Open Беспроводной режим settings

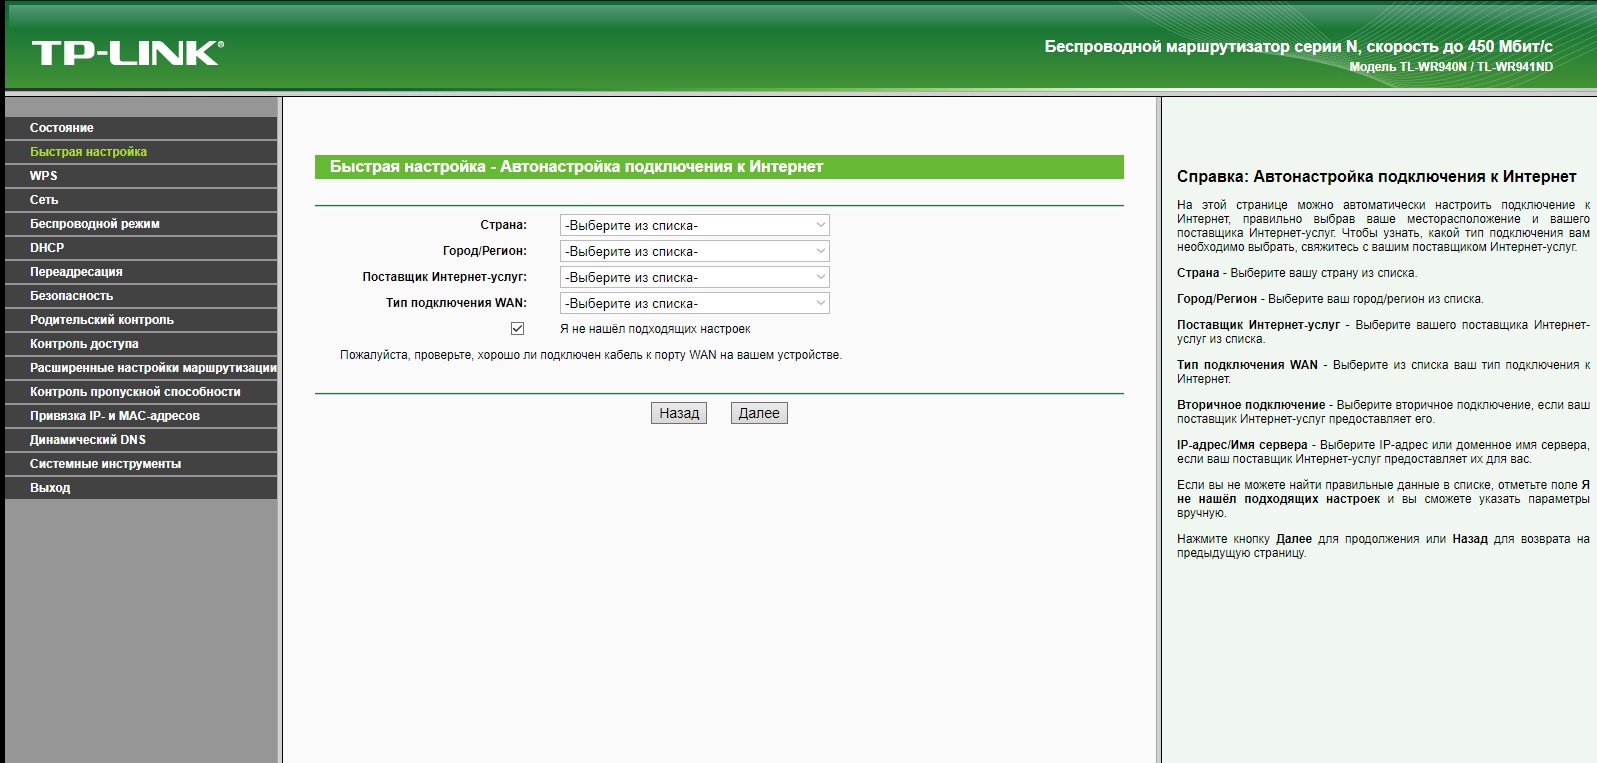pyautogui.click(x=95, y=224)
